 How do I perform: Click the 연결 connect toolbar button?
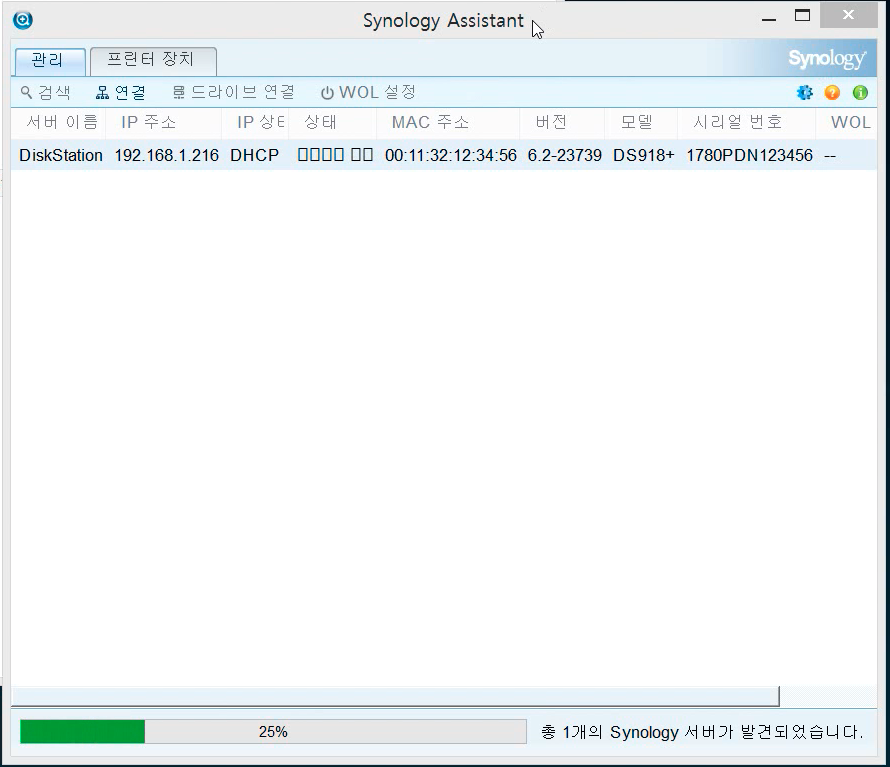click(x=121, y=93)
